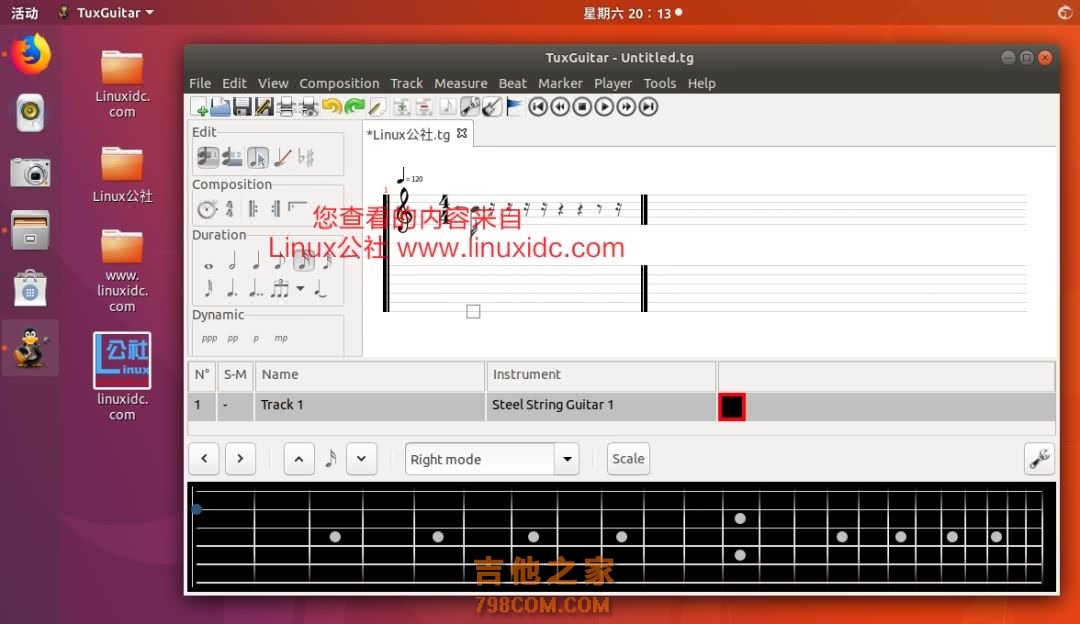Toggle tied note icon in Duration

tap(320, 288)
